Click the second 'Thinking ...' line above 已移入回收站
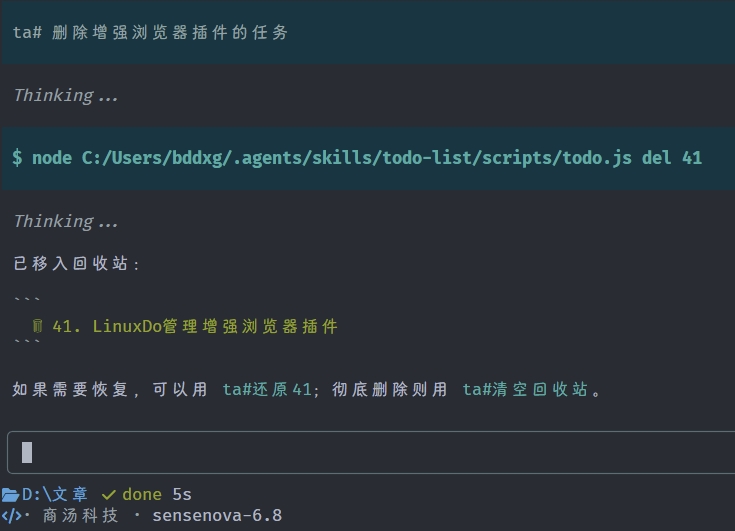This screenshot has width=735, height=531. pos(66,221)
